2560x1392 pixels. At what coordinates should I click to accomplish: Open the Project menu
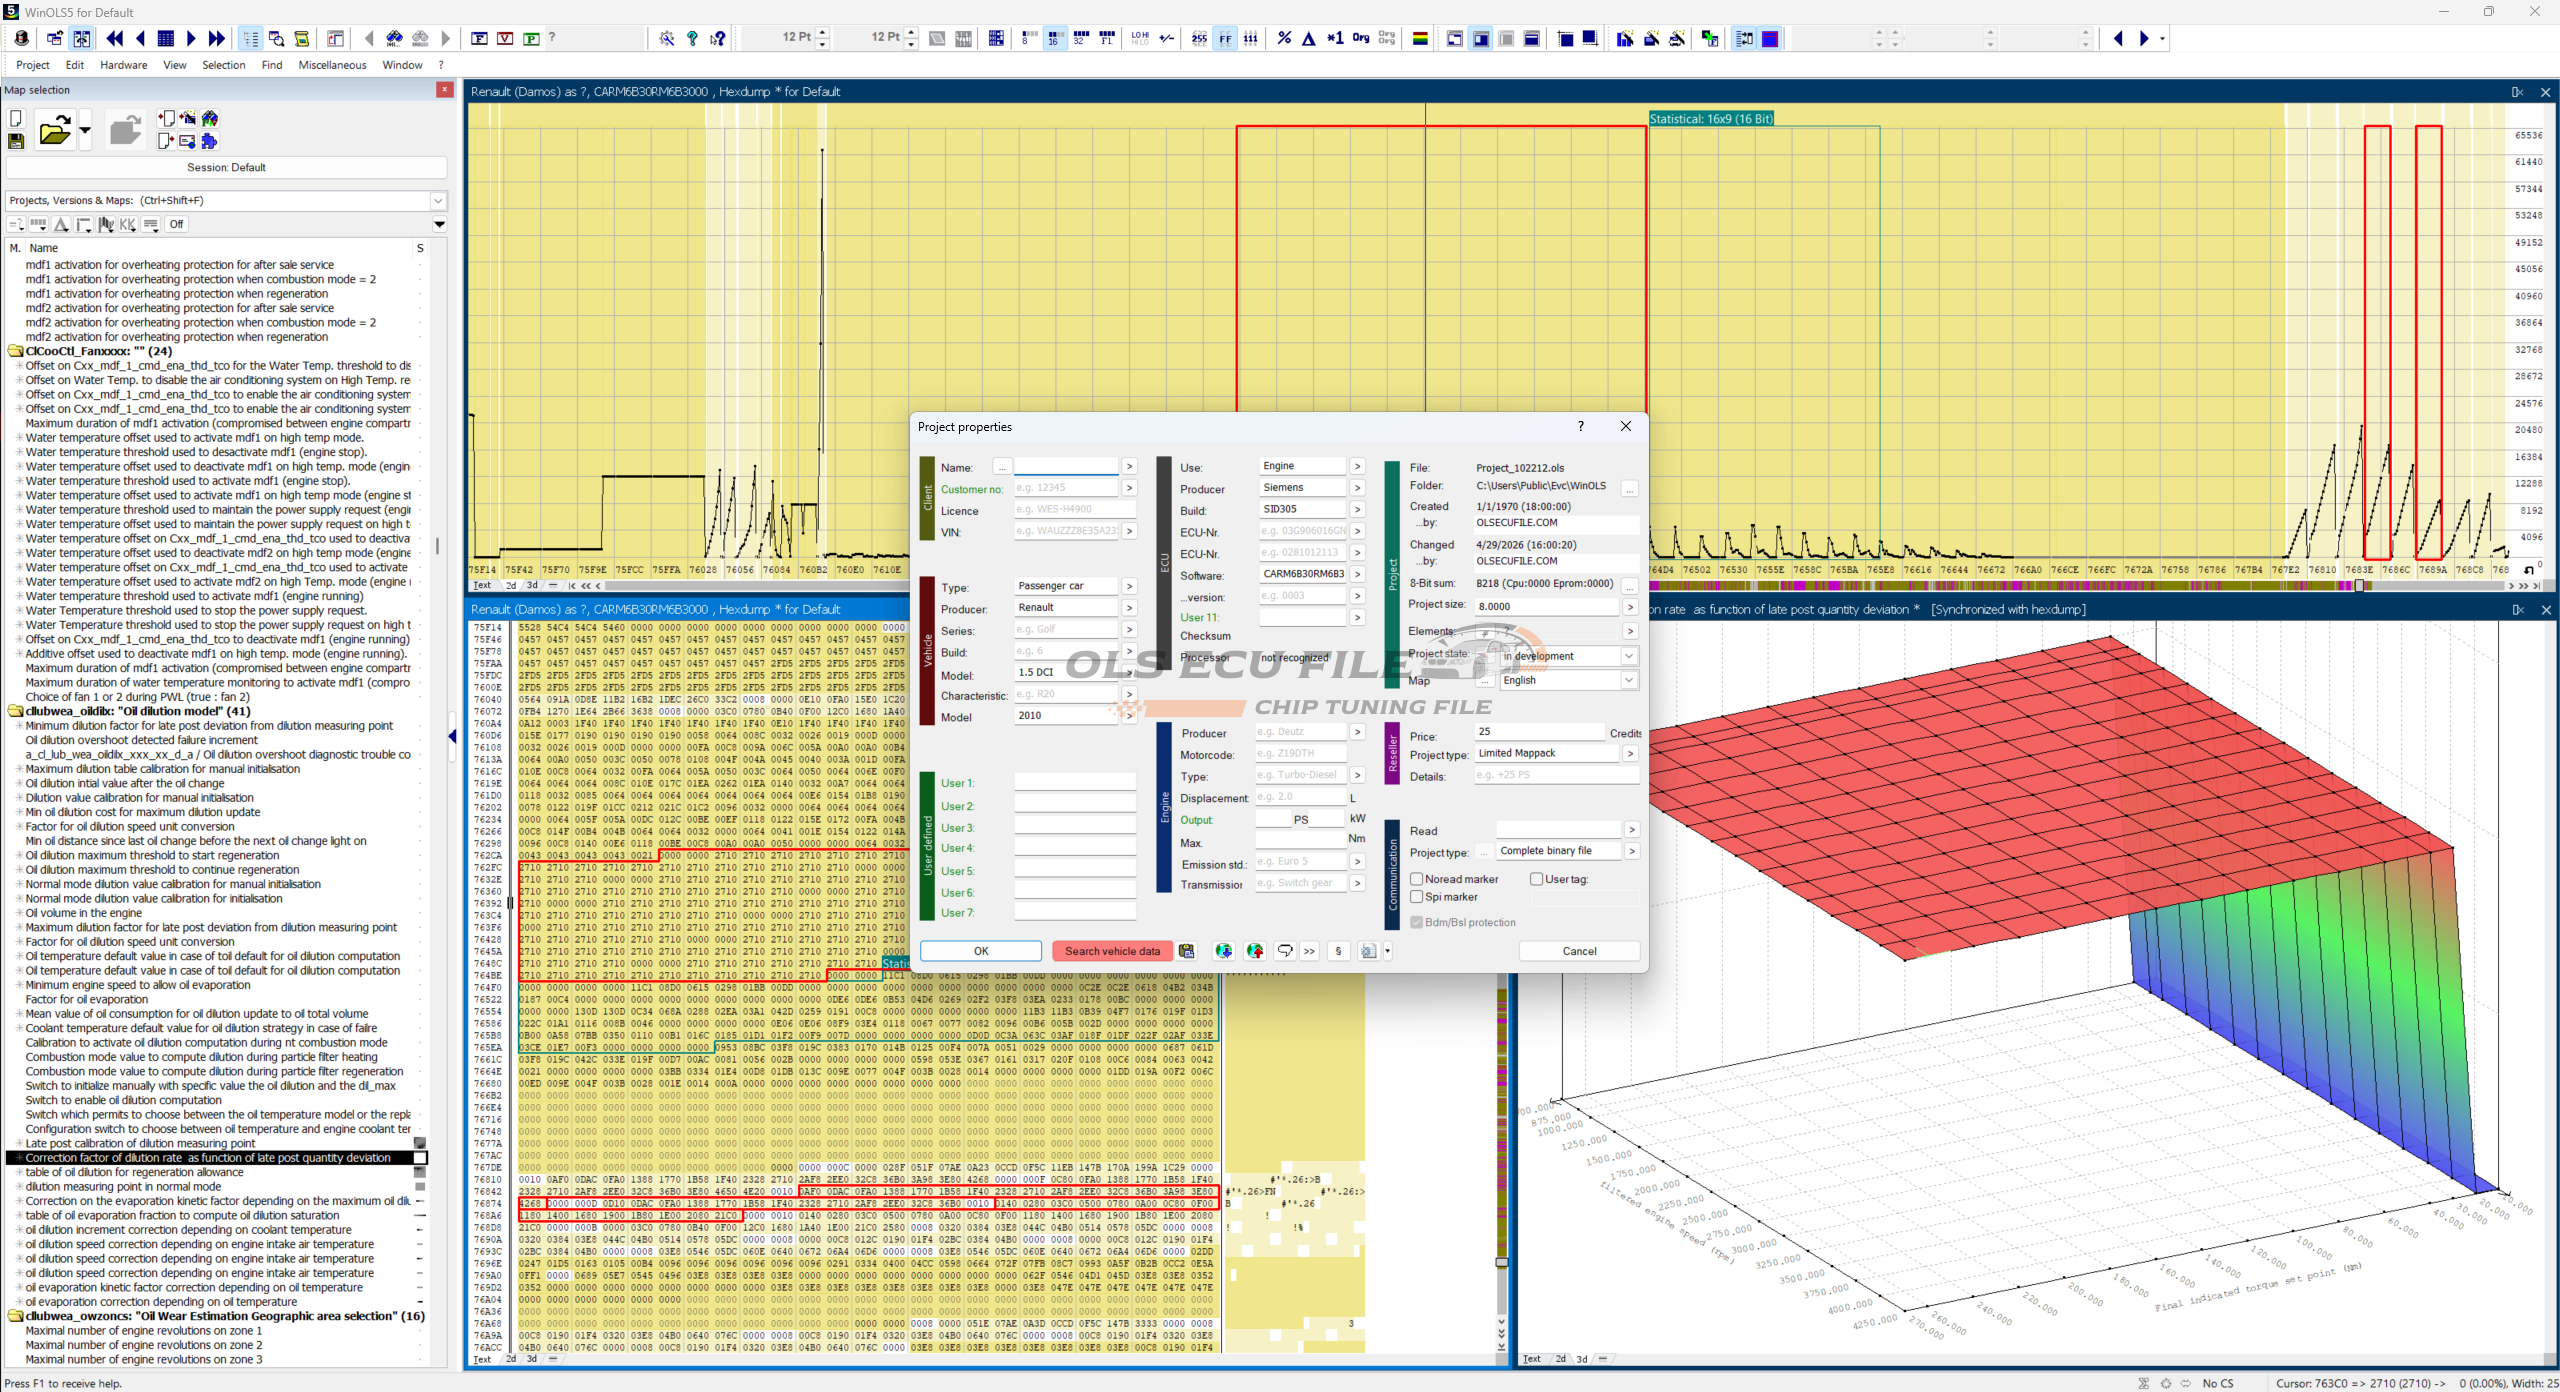(x=33, y=65)
